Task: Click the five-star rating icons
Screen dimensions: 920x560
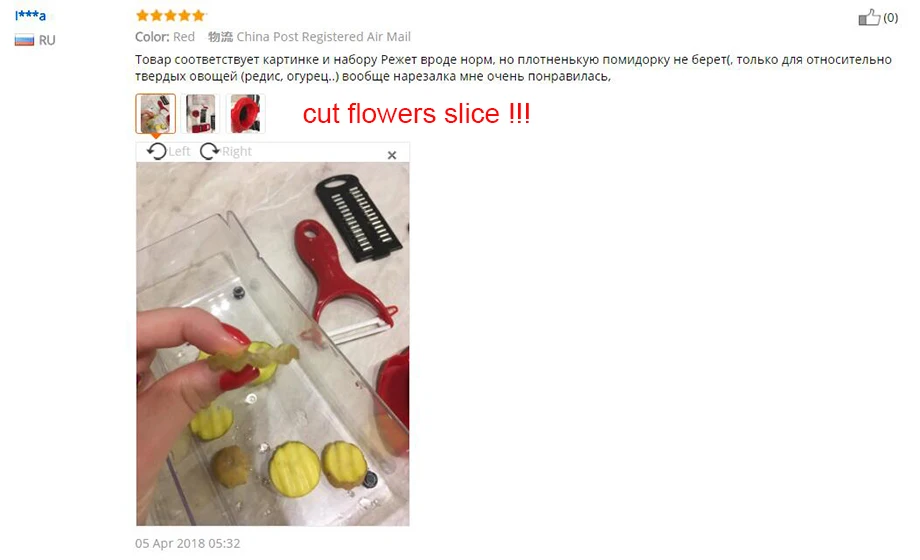Action: 170,15
